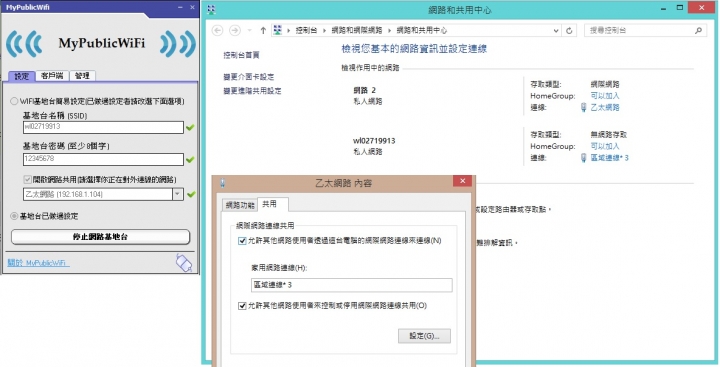Click the 網路和網際網路 breadcrumb

(x=357, y=30)
